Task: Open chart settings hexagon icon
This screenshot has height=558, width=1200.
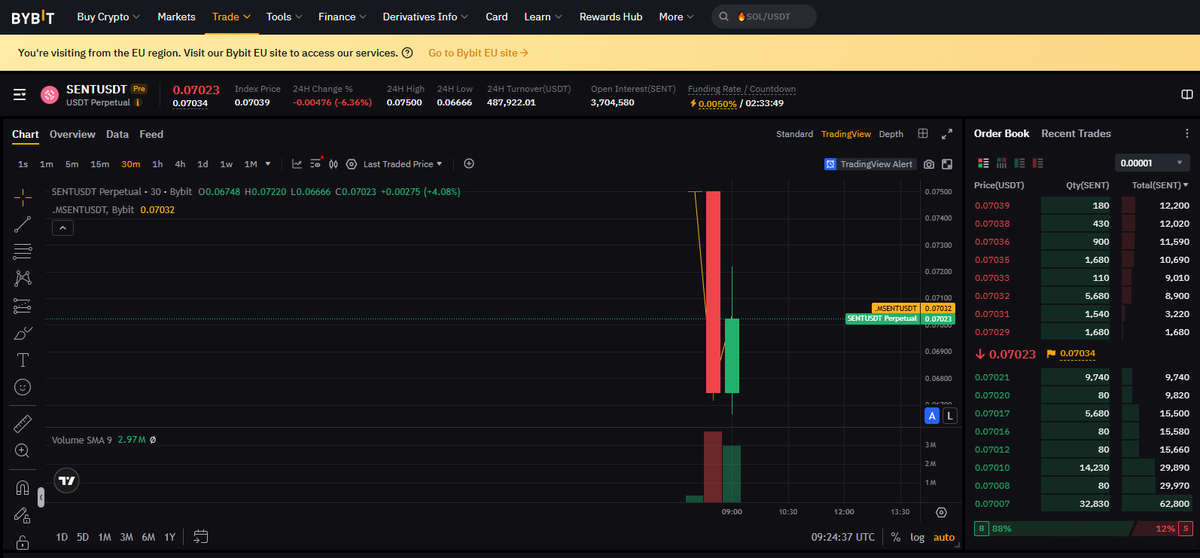Action: (x=351, y=164)
